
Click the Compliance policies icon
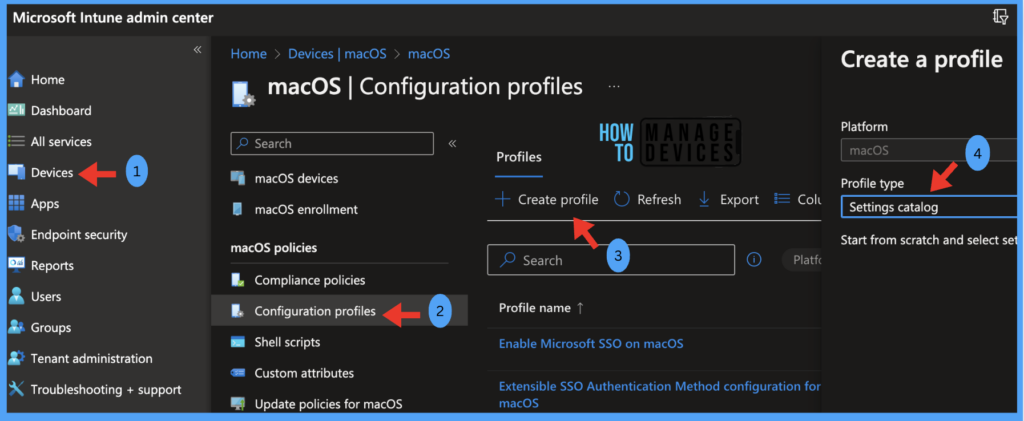click(238, 280)
